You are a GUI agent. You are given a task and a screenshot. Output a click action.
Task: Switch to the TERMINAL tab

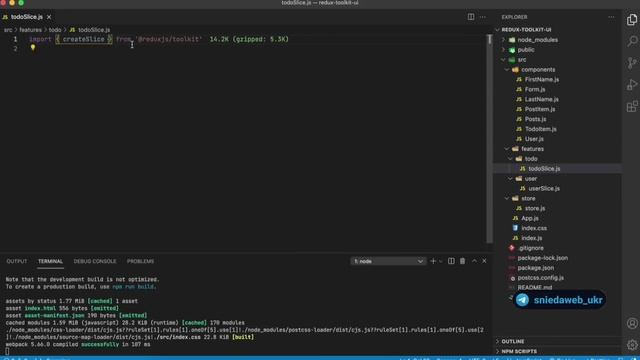(50, 261)
